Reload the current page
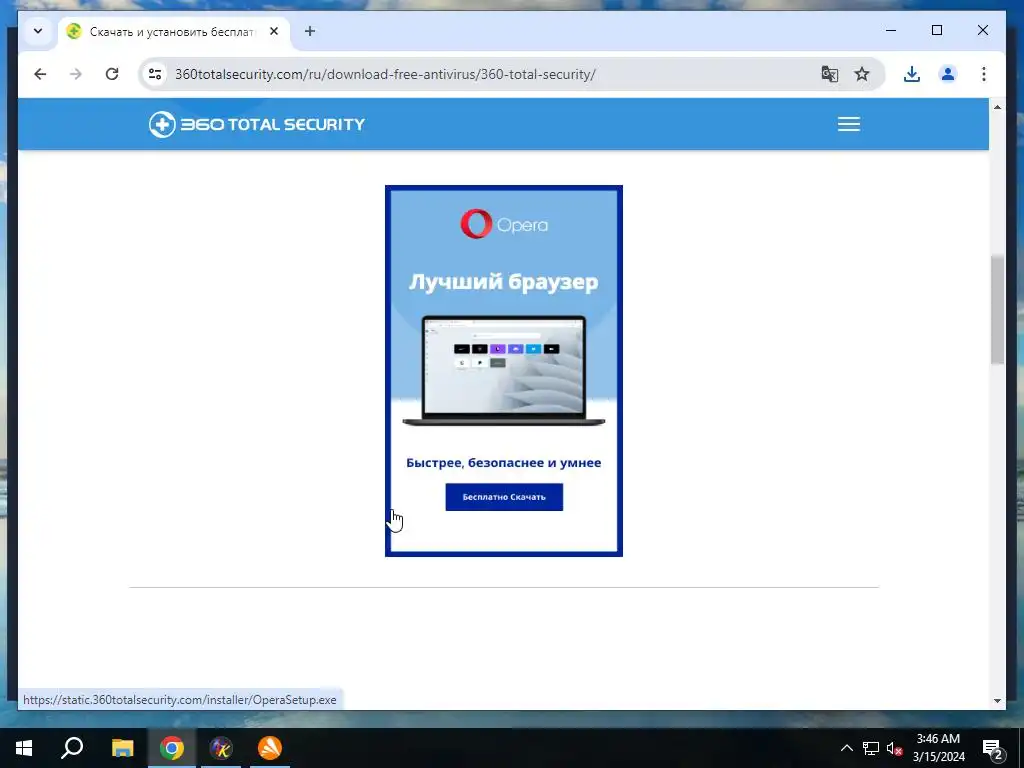Viewport: 1024px width, 768px height. coord(112,74)
